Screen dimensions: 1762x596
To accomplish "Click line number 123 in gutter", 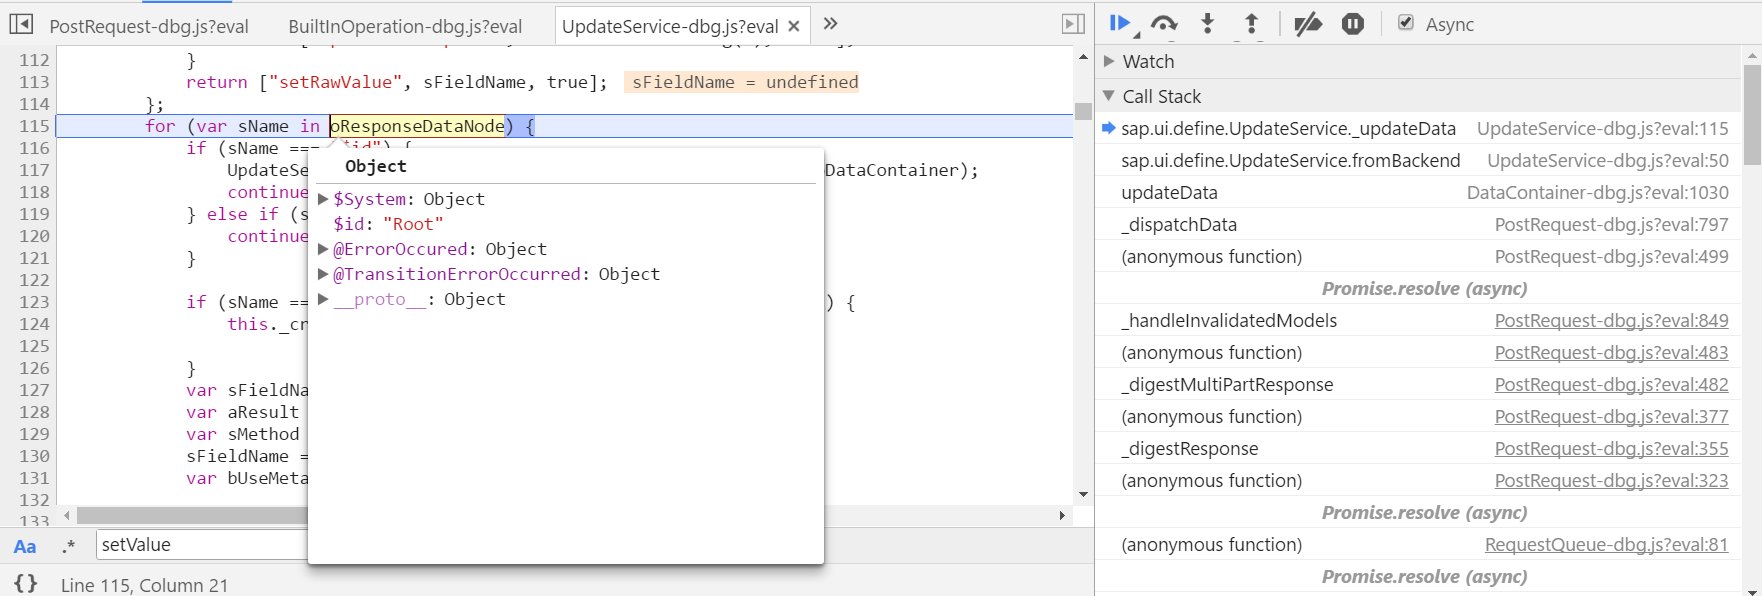I will coord(34,302).
